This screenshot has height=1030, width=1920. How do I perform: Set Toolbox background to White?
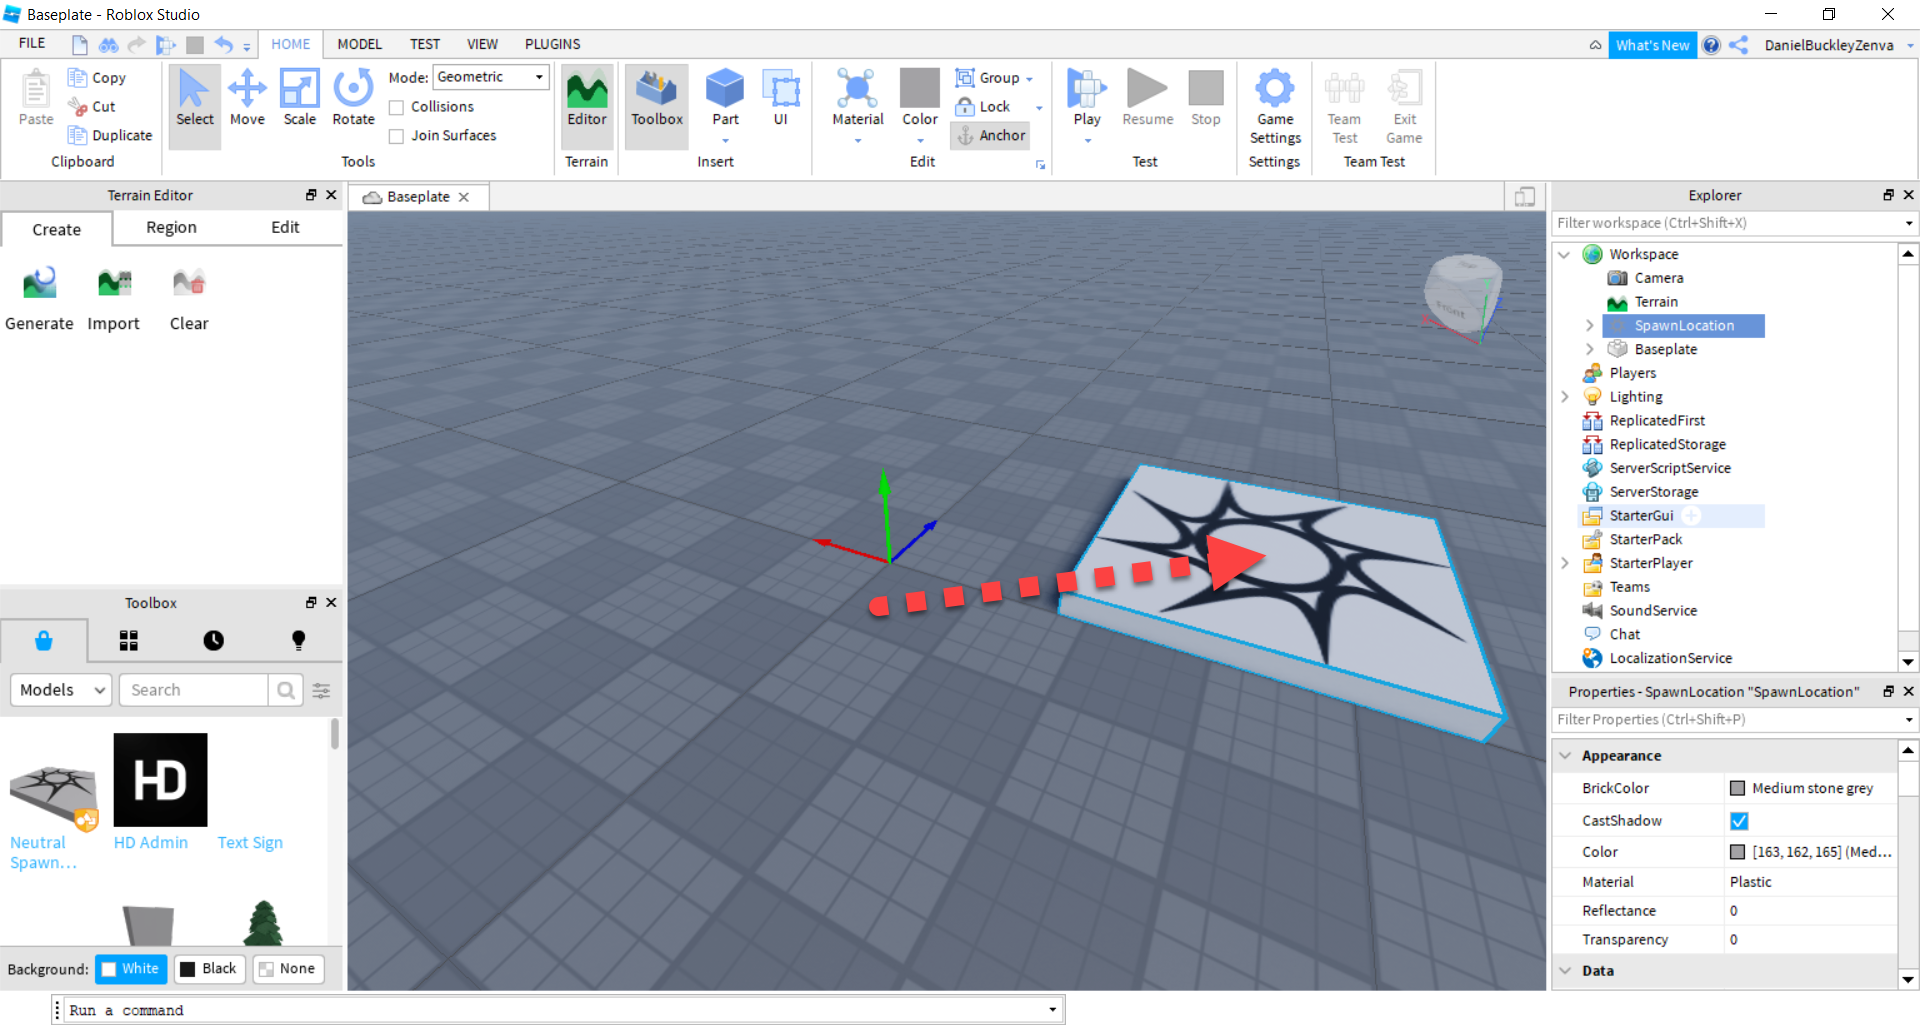(x=131, y=969)
